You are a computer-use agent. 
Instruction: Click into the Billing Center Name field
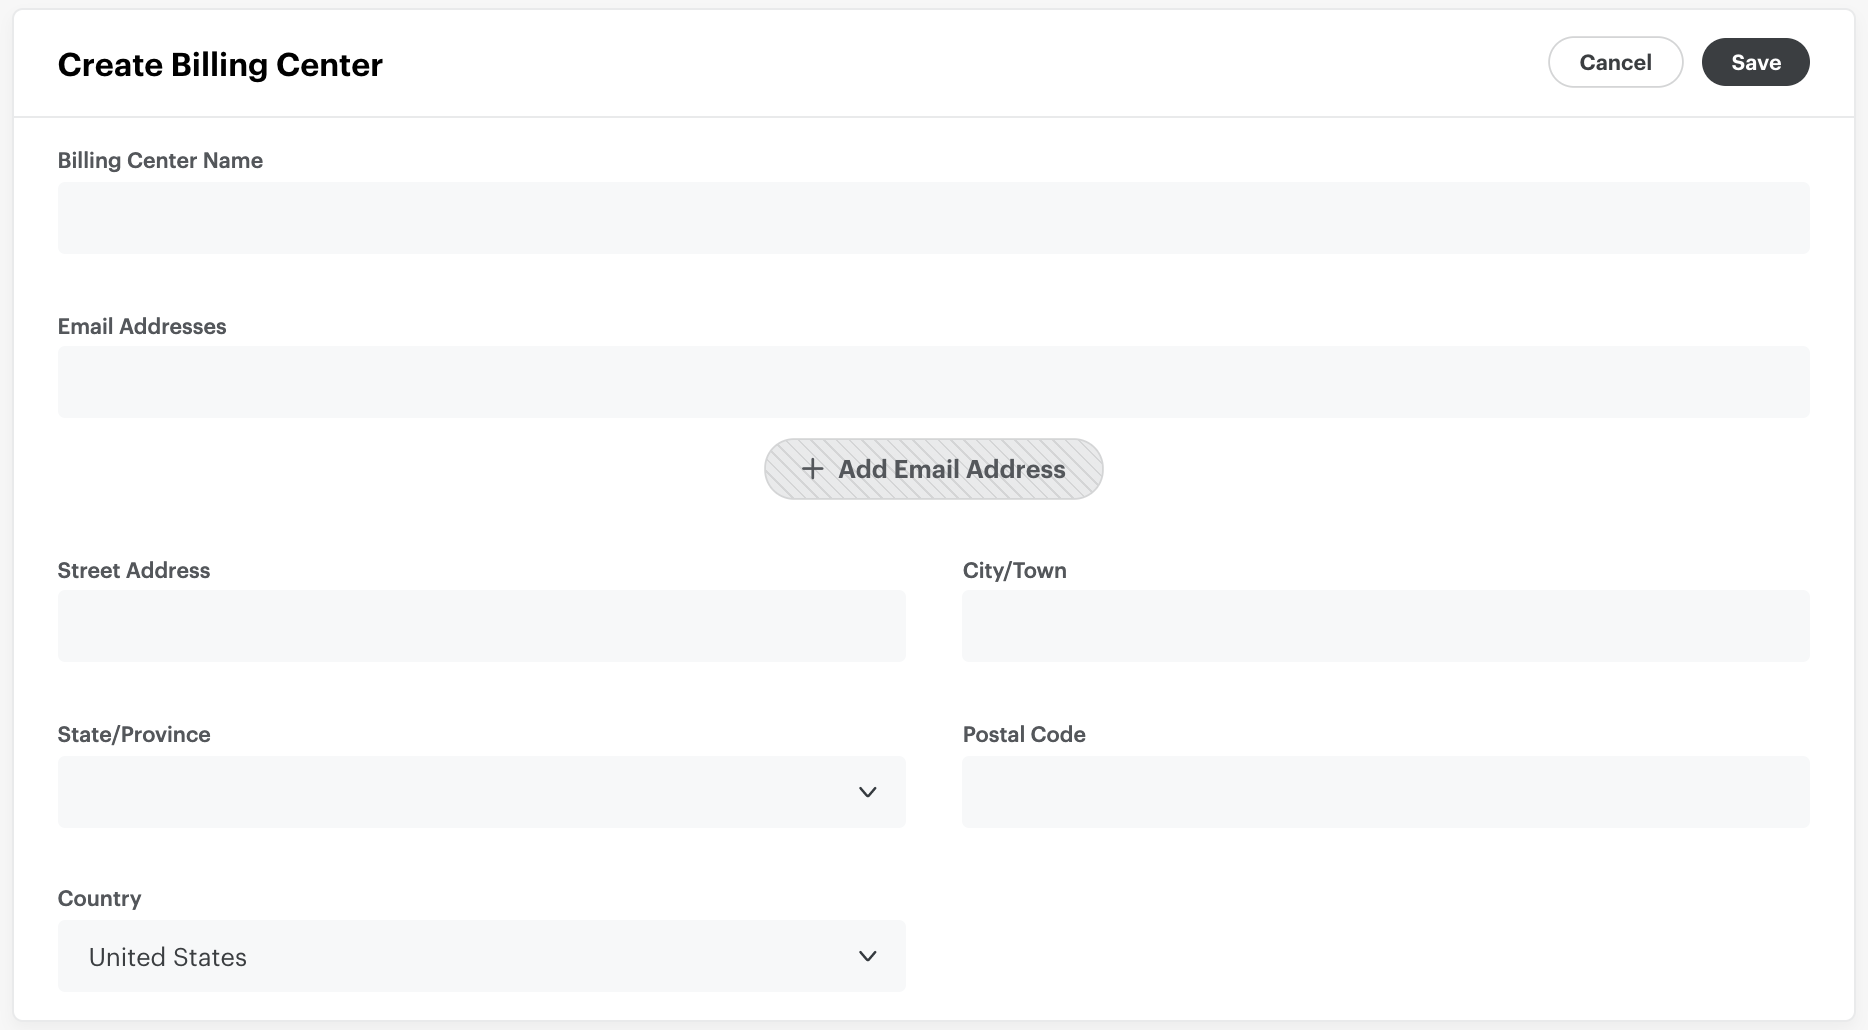(933, 217)
